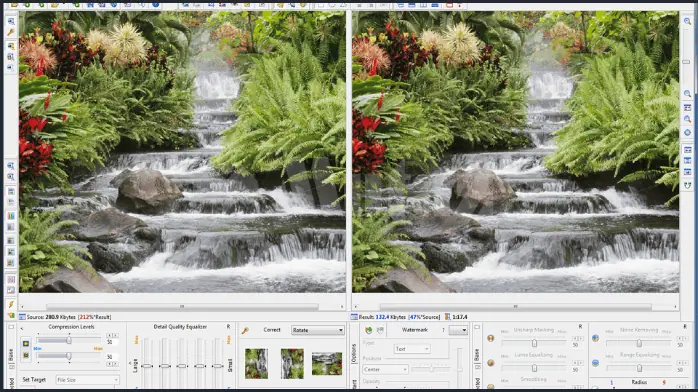Click the upper green Compression Levels icon
Image resolution: width=698 pixels, height=392 pixels.
pos(26,344)
